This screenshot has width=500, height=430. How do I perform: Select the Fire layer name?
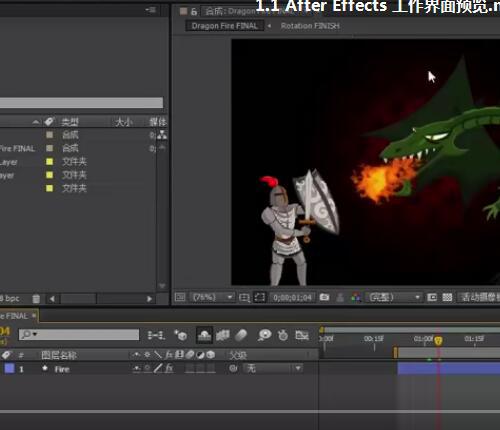(x=62, y=369)
